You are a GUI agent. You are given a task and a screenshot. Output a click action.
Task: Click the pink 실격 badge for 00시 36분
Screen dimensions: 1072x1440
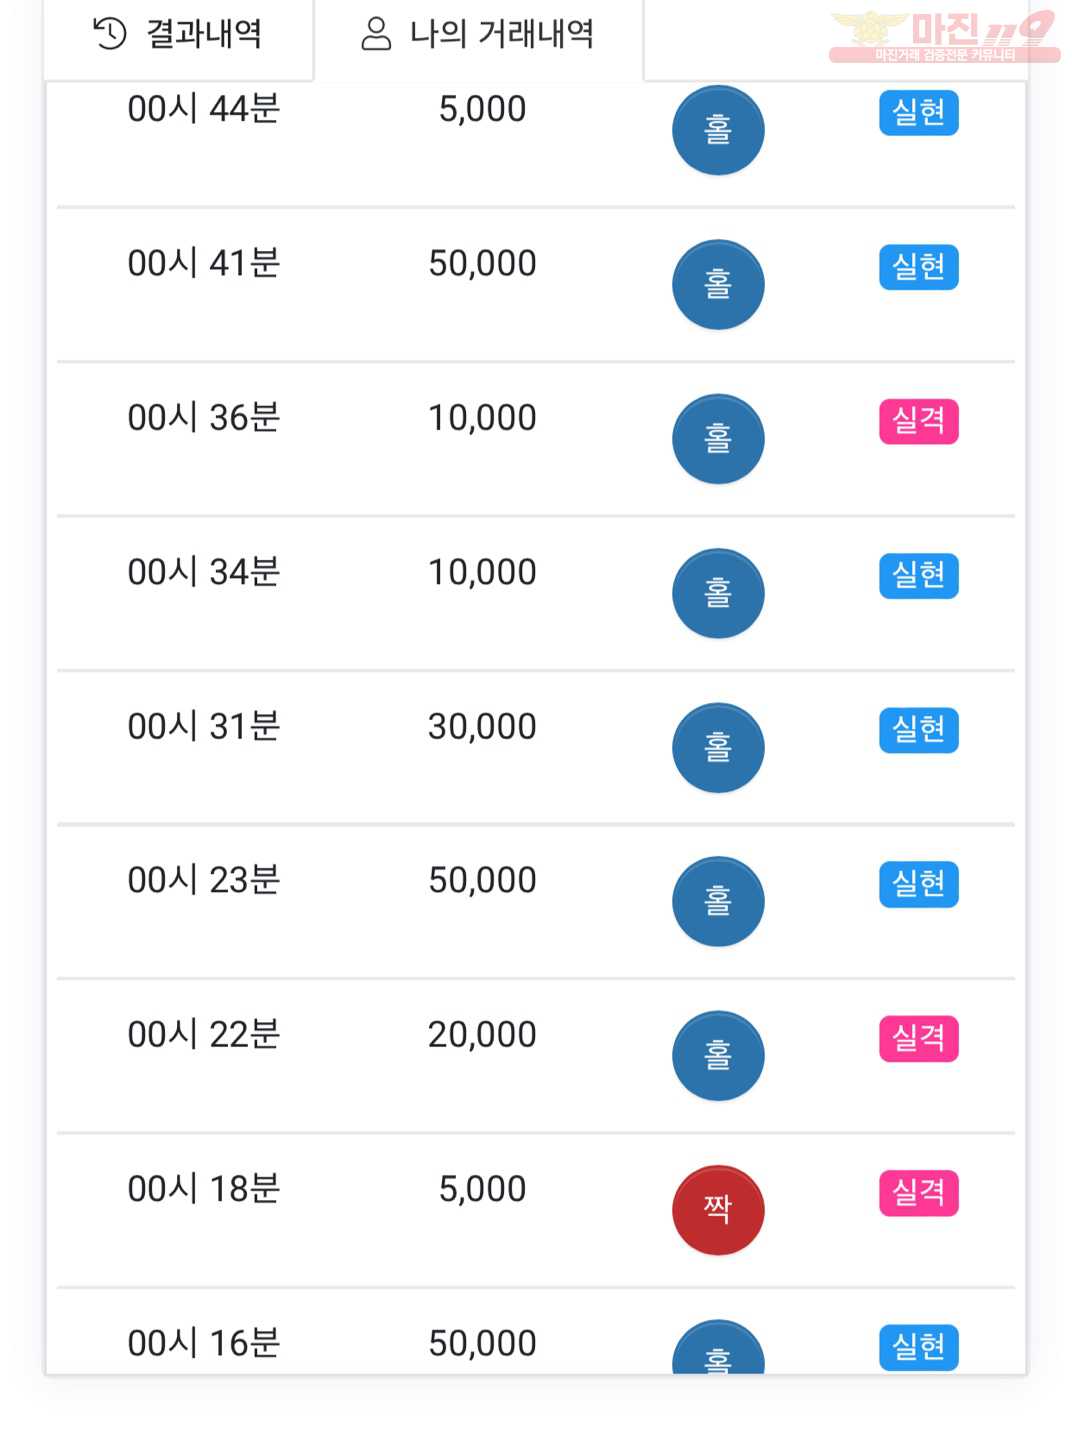point(919,421)
